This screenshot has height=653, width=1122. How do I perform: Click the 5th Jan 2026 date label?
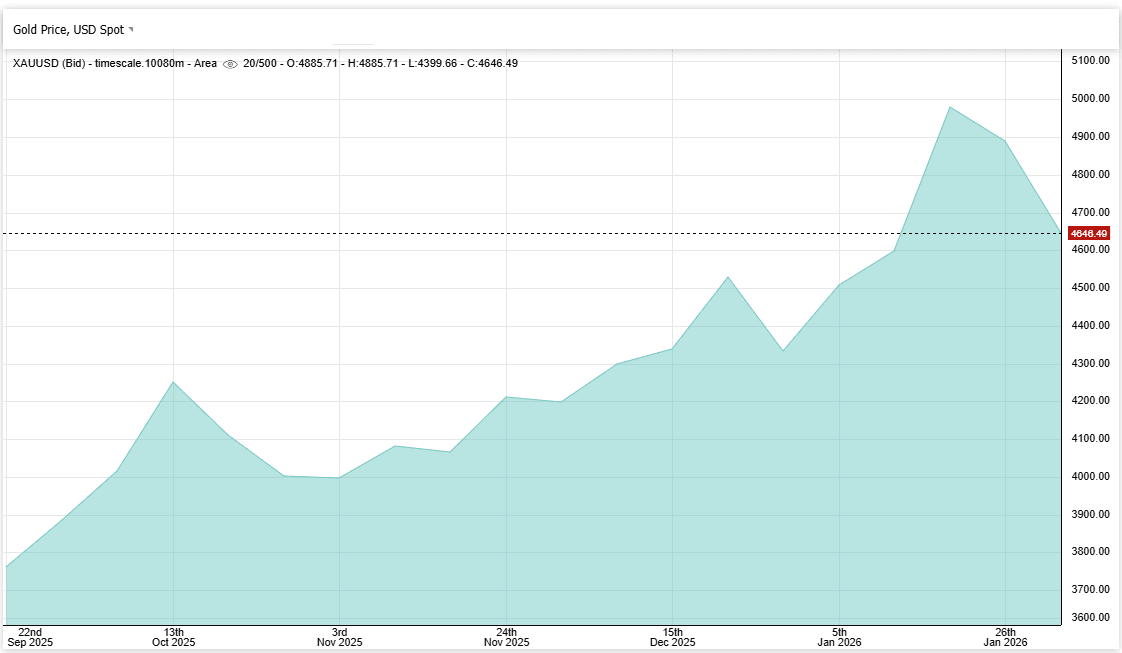pos(839,637)
